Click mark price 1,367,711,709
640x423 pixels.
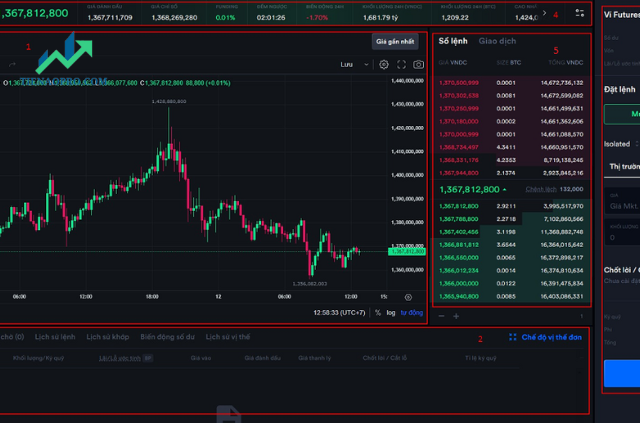[x=110, y=18]
